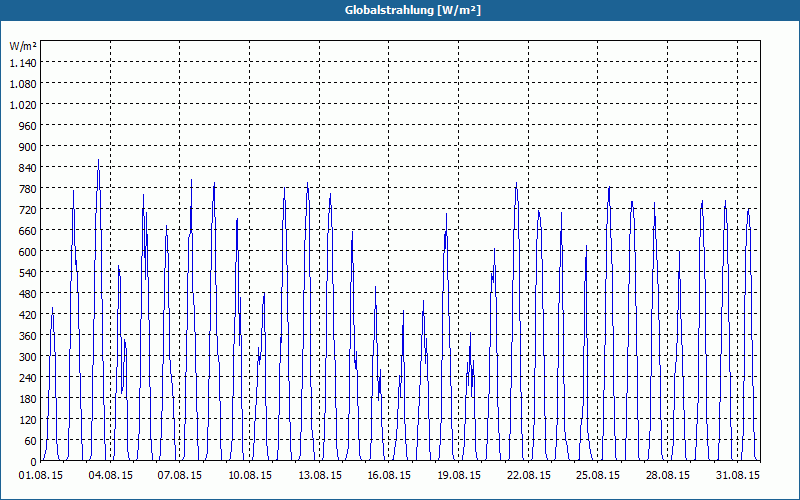Click the 120 y-axis value
Image resolution: width=800 pixels, height=500 pixels.
click(x=28, y=419)
